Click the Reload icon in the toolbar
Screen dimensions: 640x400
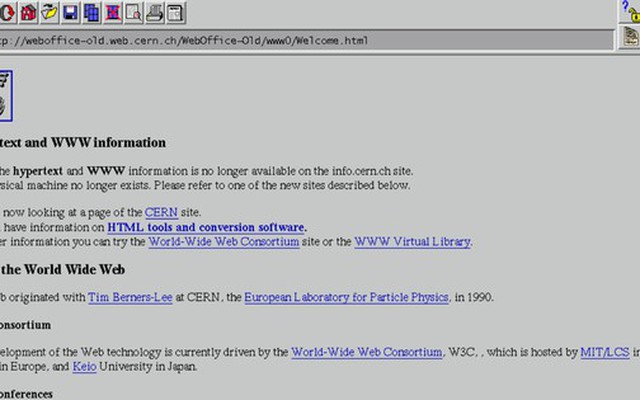pyautogui.click(x=8, y=13)
